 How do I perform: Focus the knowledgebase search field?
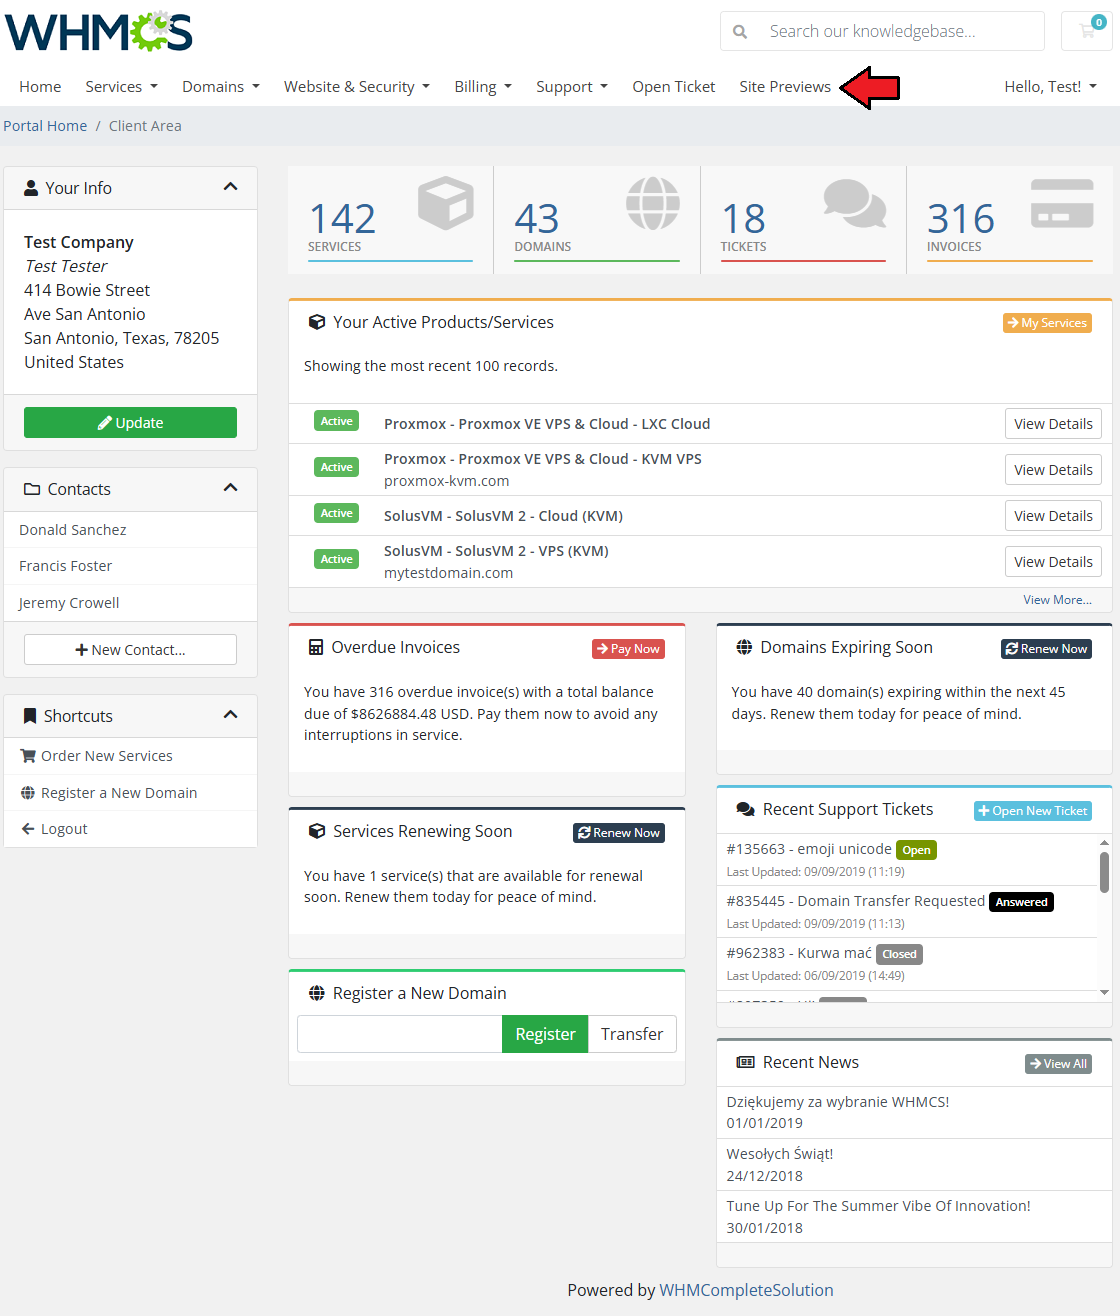[x=900, y=32]
